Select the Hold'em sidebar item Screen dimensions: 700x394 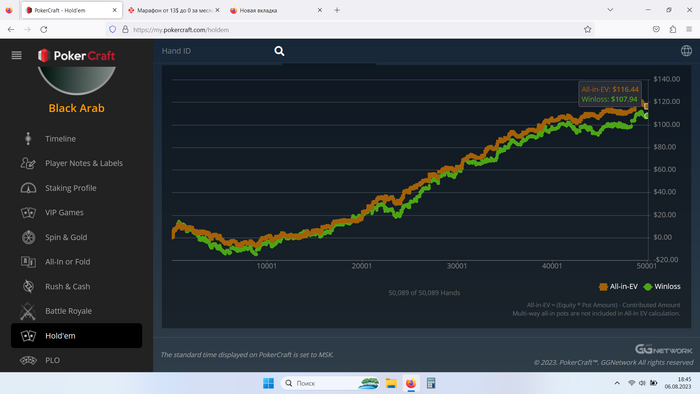(x=76, y=336)
